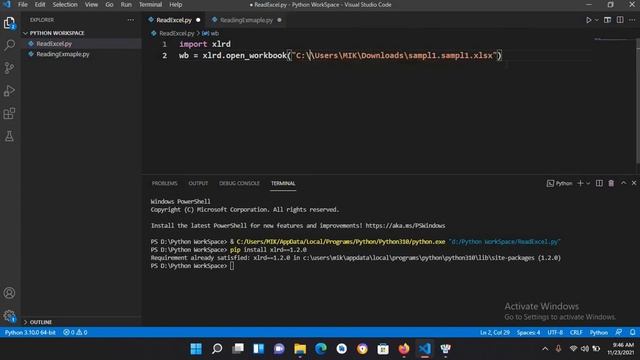Select the Python terminal shell label
640x360 pixels.
(x=560, y=183)
